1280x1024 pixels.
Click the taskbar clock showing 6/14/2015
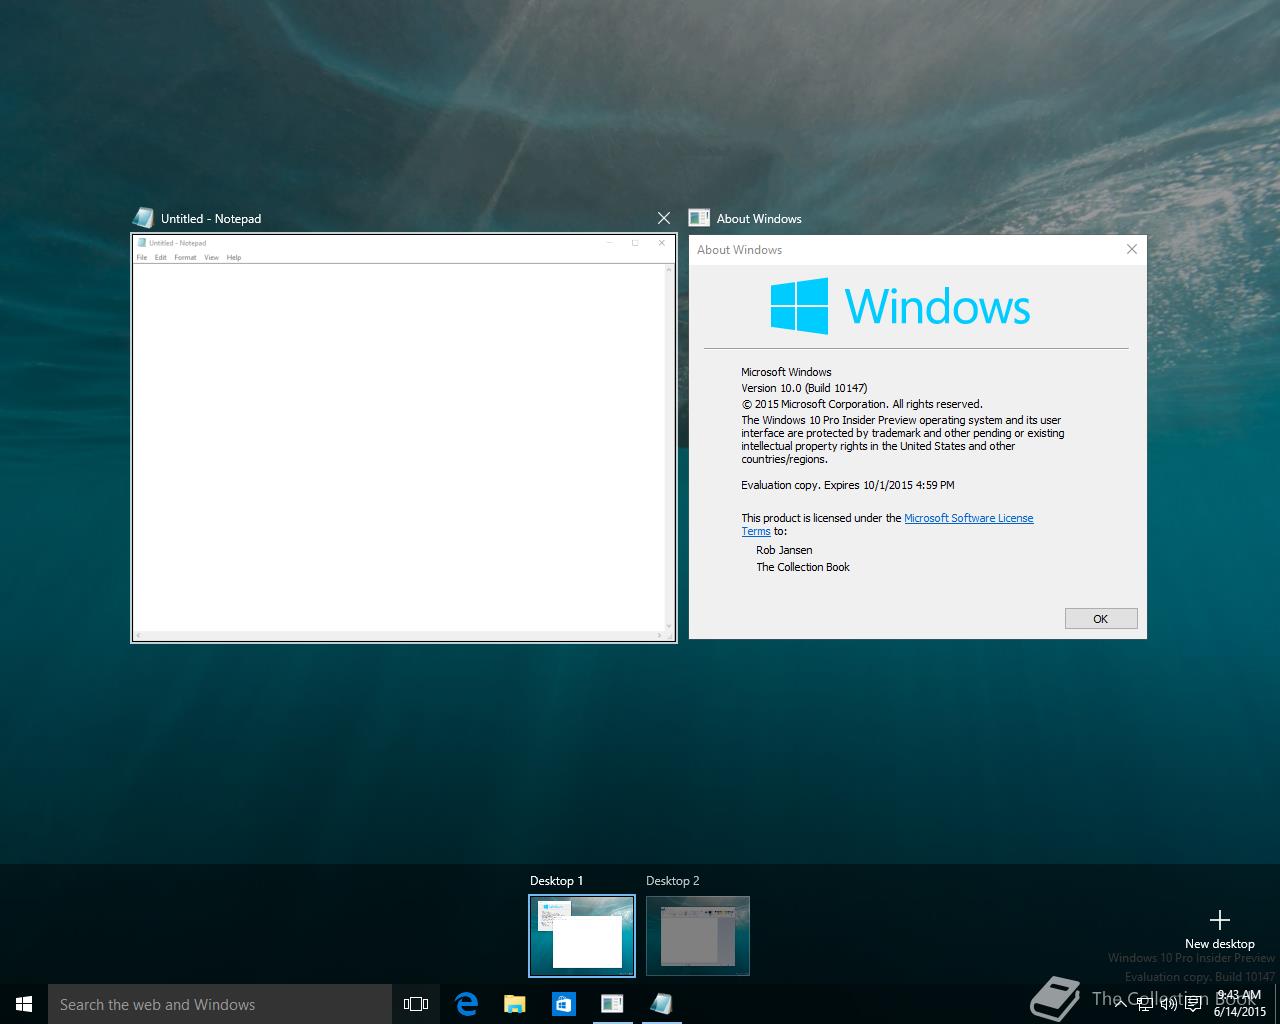pos(1240,1004)
